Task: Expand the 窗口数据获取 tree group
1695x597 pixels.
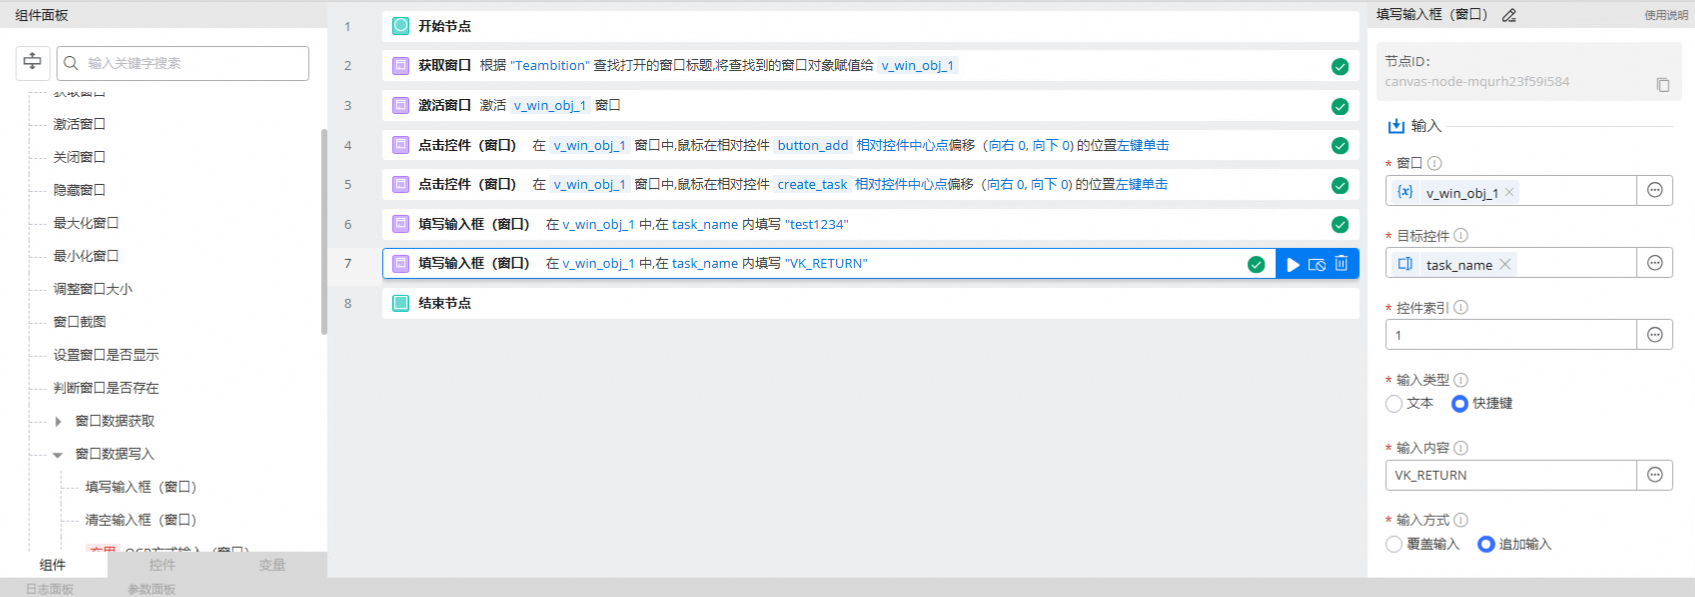Action: (x=58, y=422)
